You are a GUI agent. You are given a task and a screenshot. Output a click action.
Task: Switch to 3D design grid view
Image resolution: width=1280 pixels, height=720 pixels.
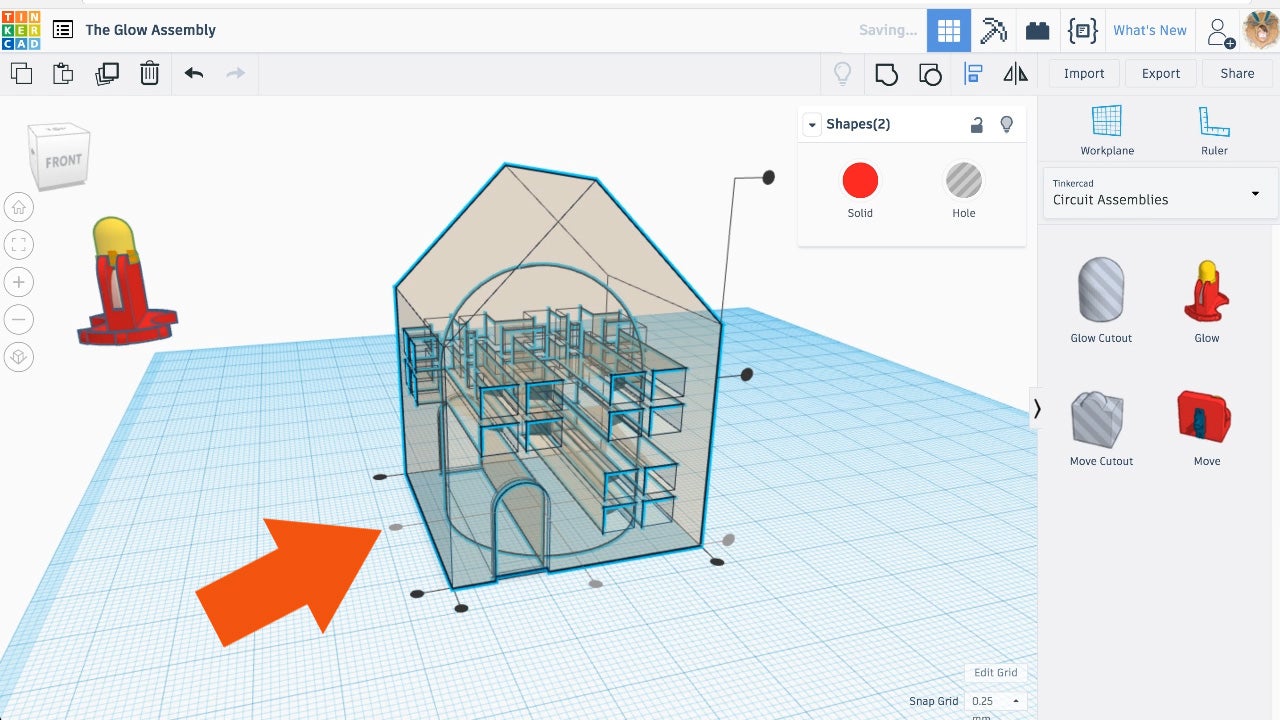pos(949,30)
